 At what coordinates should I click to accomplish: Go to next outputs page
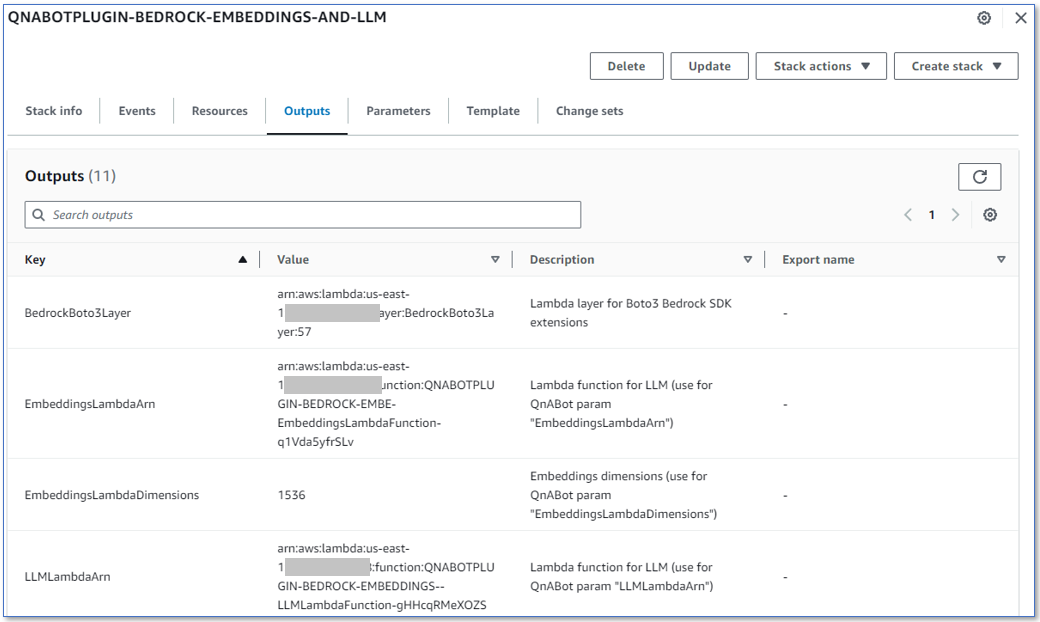pos(955,215)
